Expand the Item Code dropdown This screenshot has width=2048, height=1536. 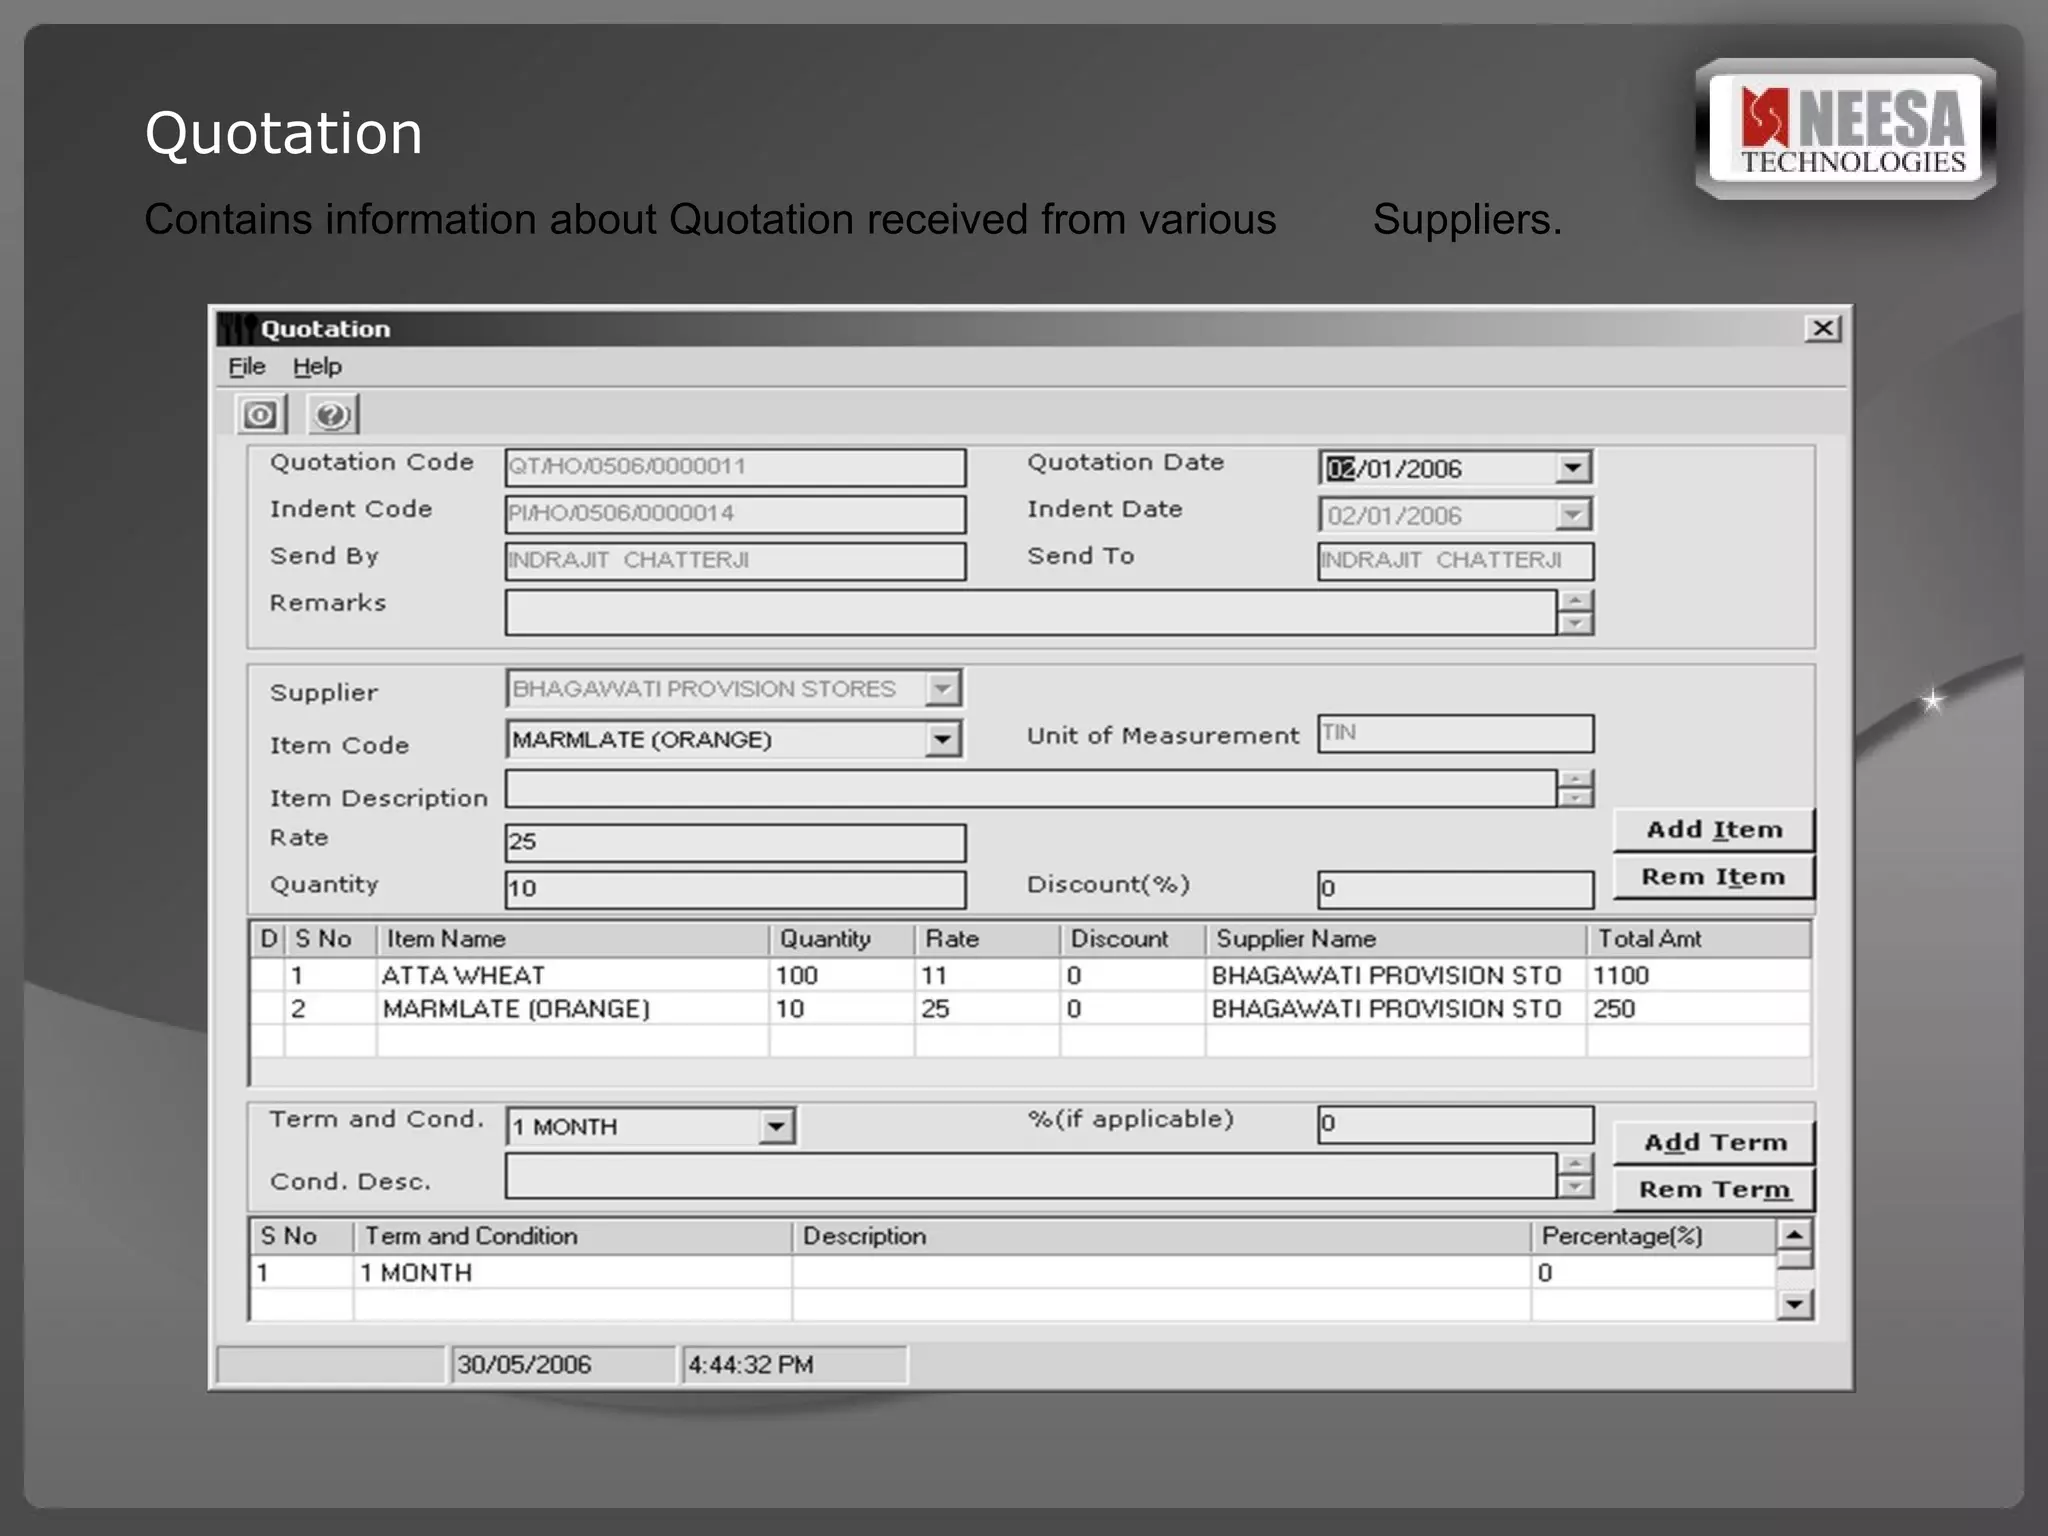(x=941, y=740)
